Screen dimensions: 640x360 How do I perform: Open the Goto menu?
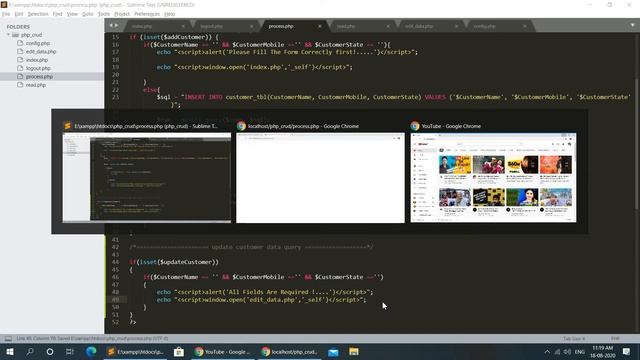(x=88, y=14)
